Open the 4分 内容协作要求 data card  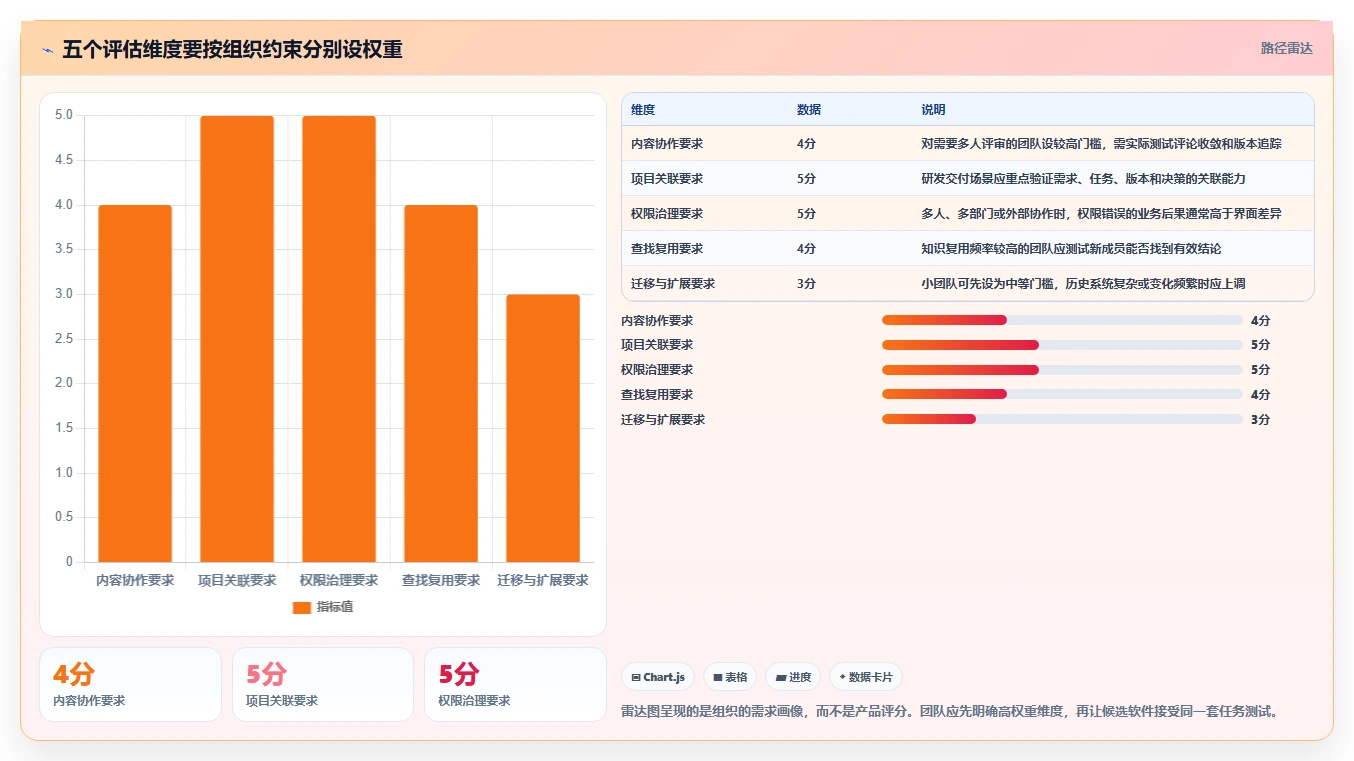(x=130, y=684)
